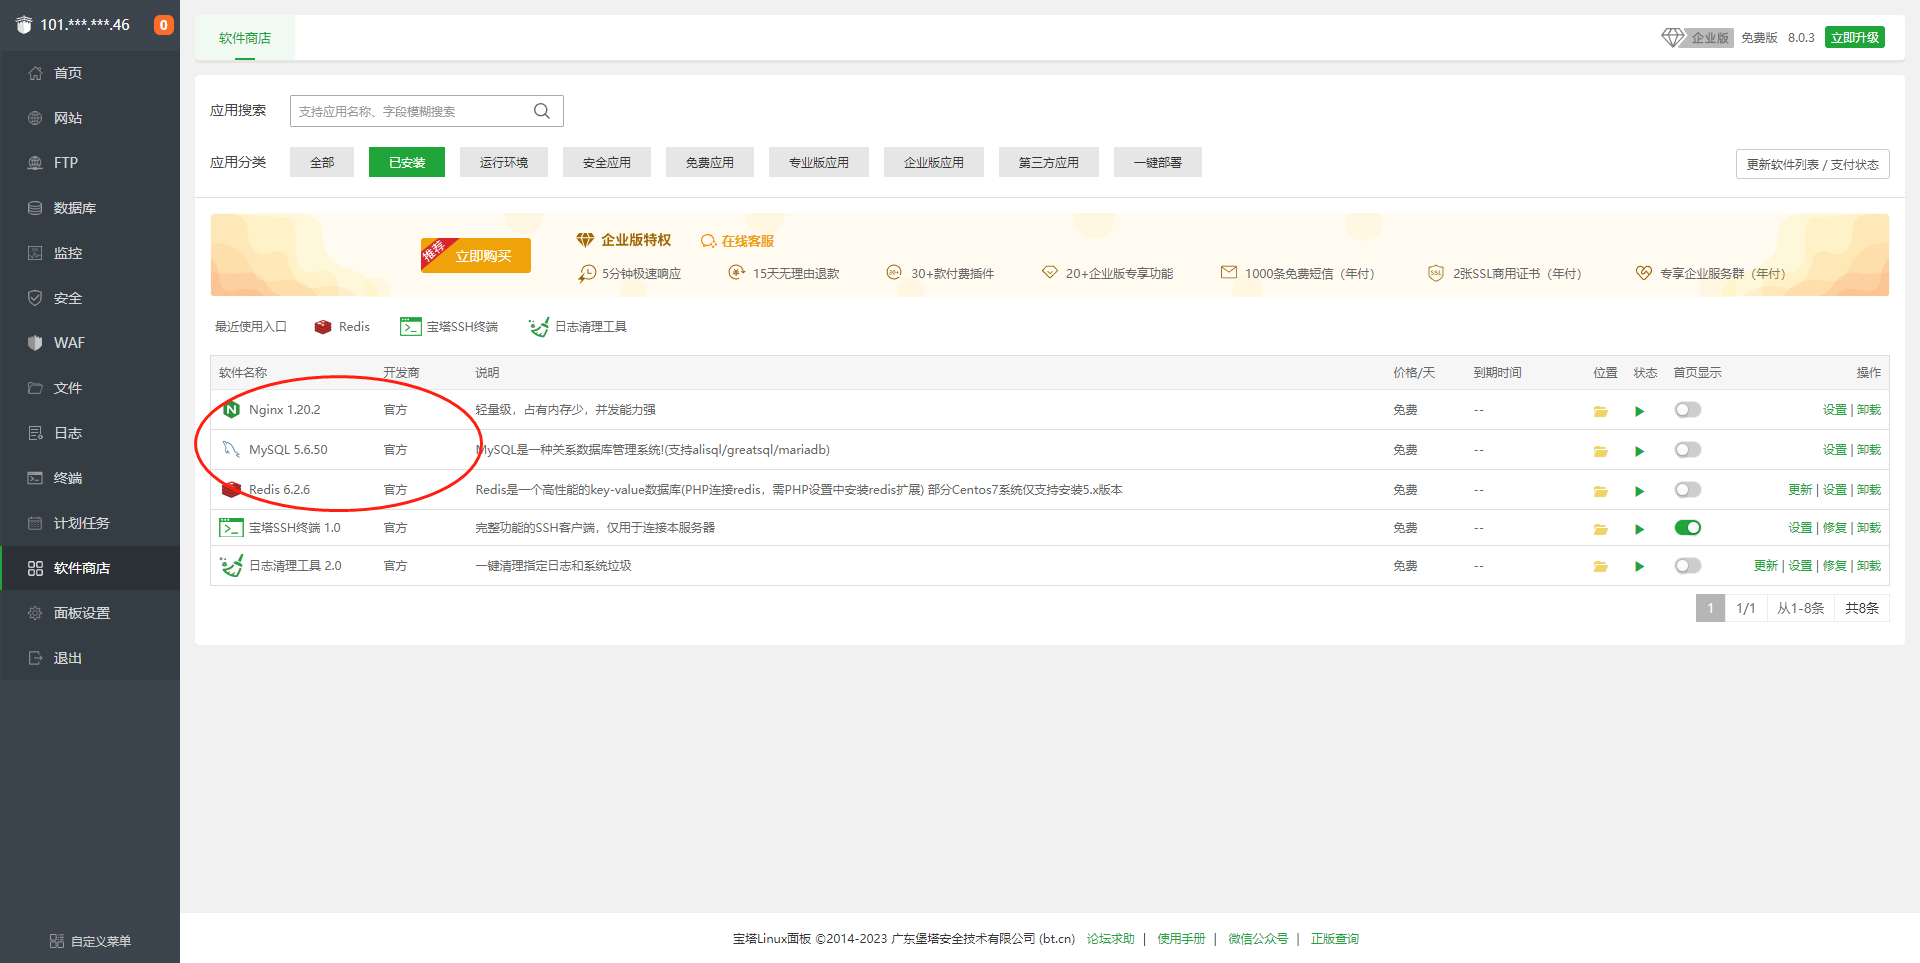
Task: Click the MySQL status play icon
Action: [x=1639, y=451]
